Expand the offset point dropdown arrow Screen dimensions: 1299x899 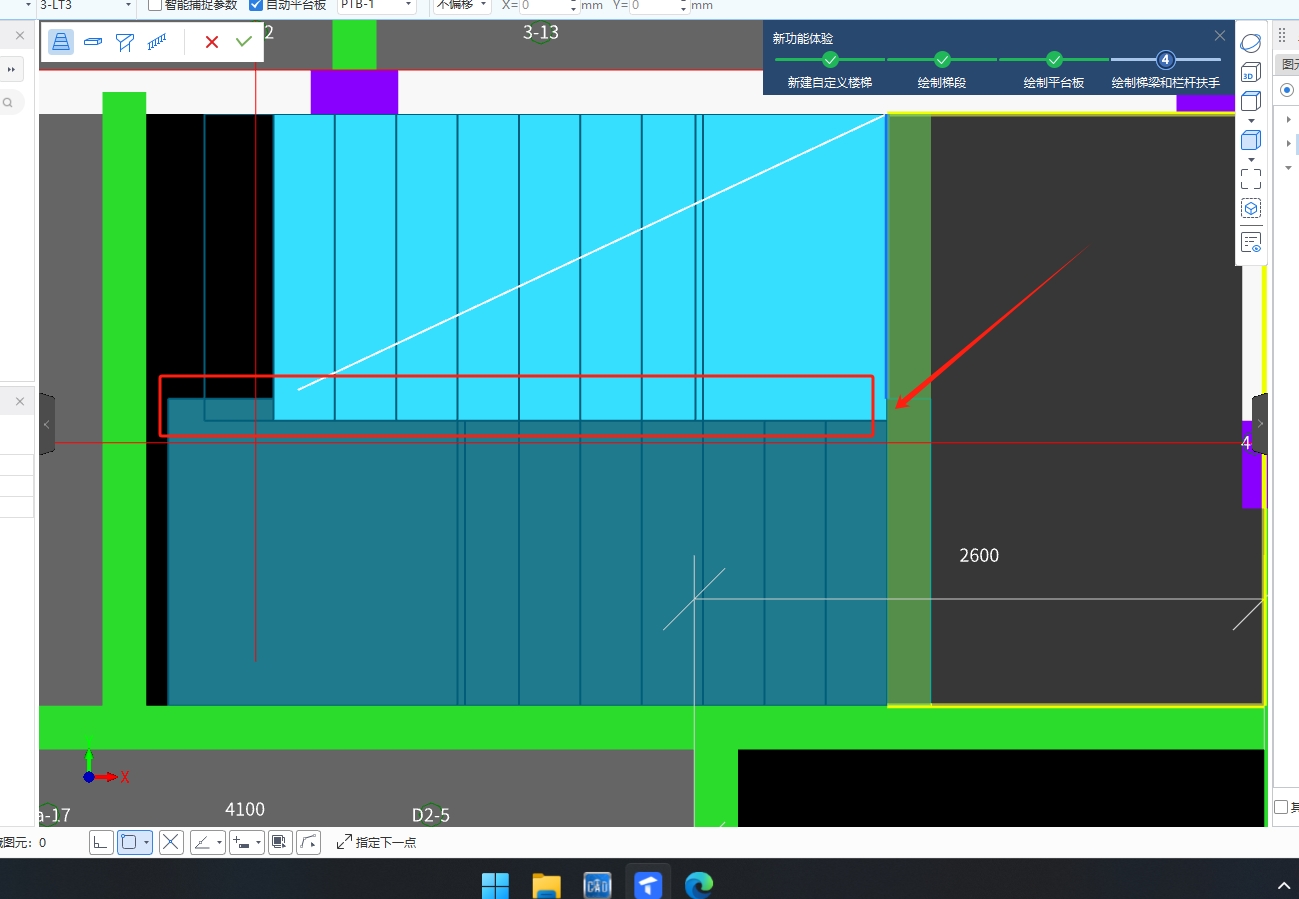[x=258, y=843]
